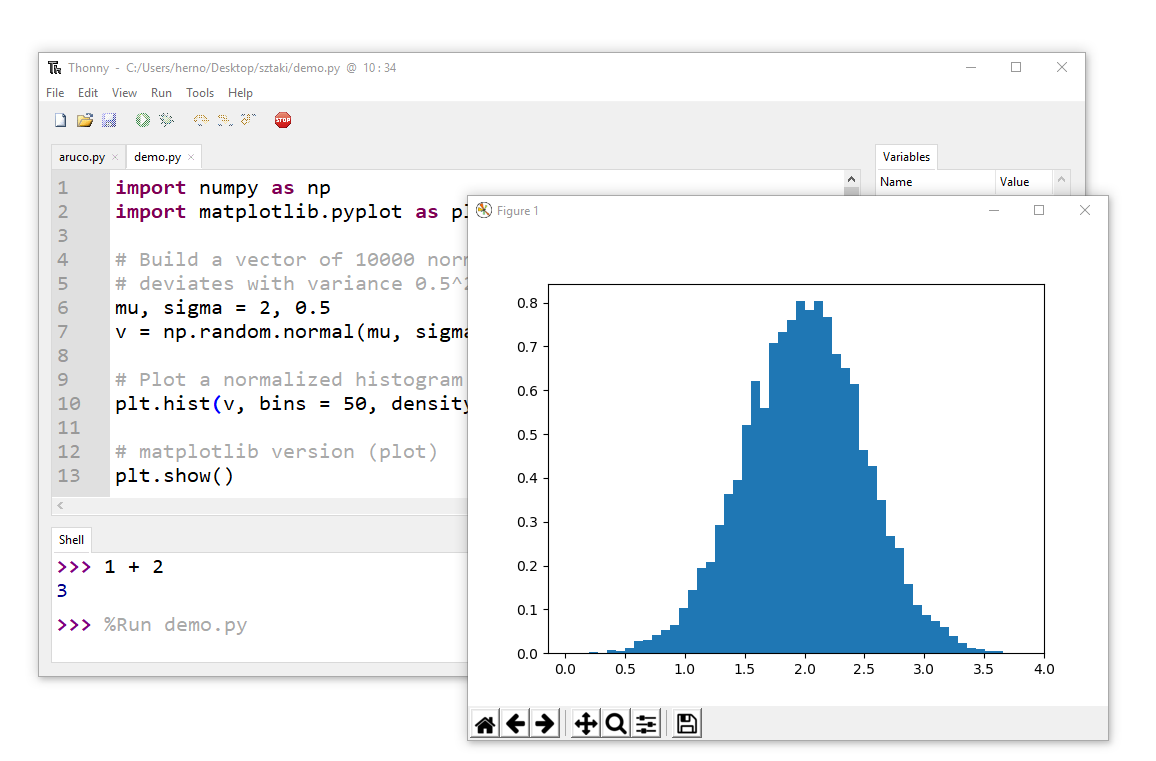This screenshot has height=761, width=1156.
Task: Click the '# matplotlib version (plot)' comment
Action: click(x=276, y=452)
